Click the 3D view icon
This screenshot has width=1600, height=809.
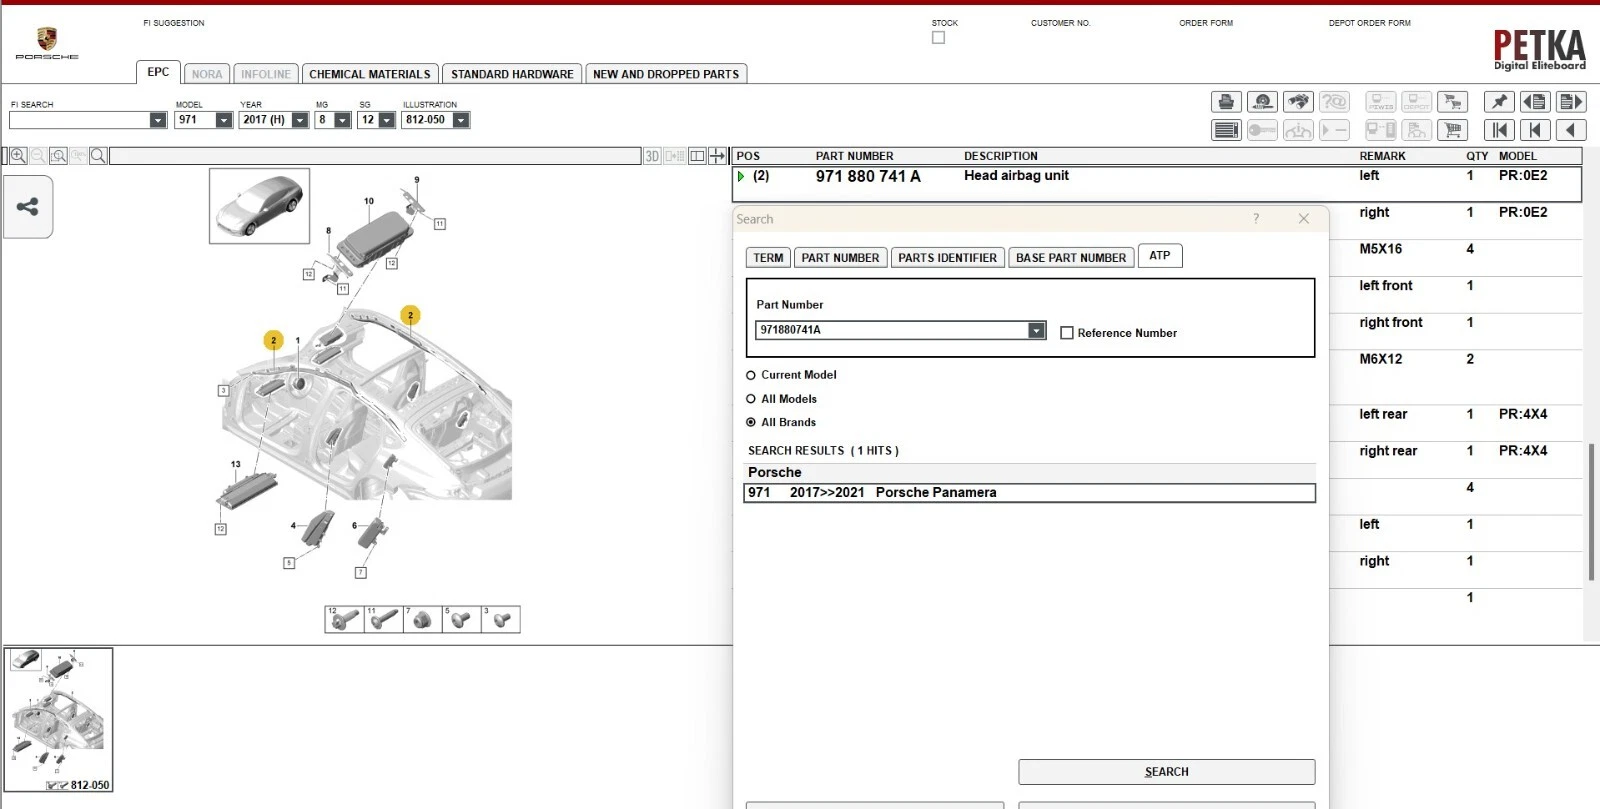click(652, 156)
